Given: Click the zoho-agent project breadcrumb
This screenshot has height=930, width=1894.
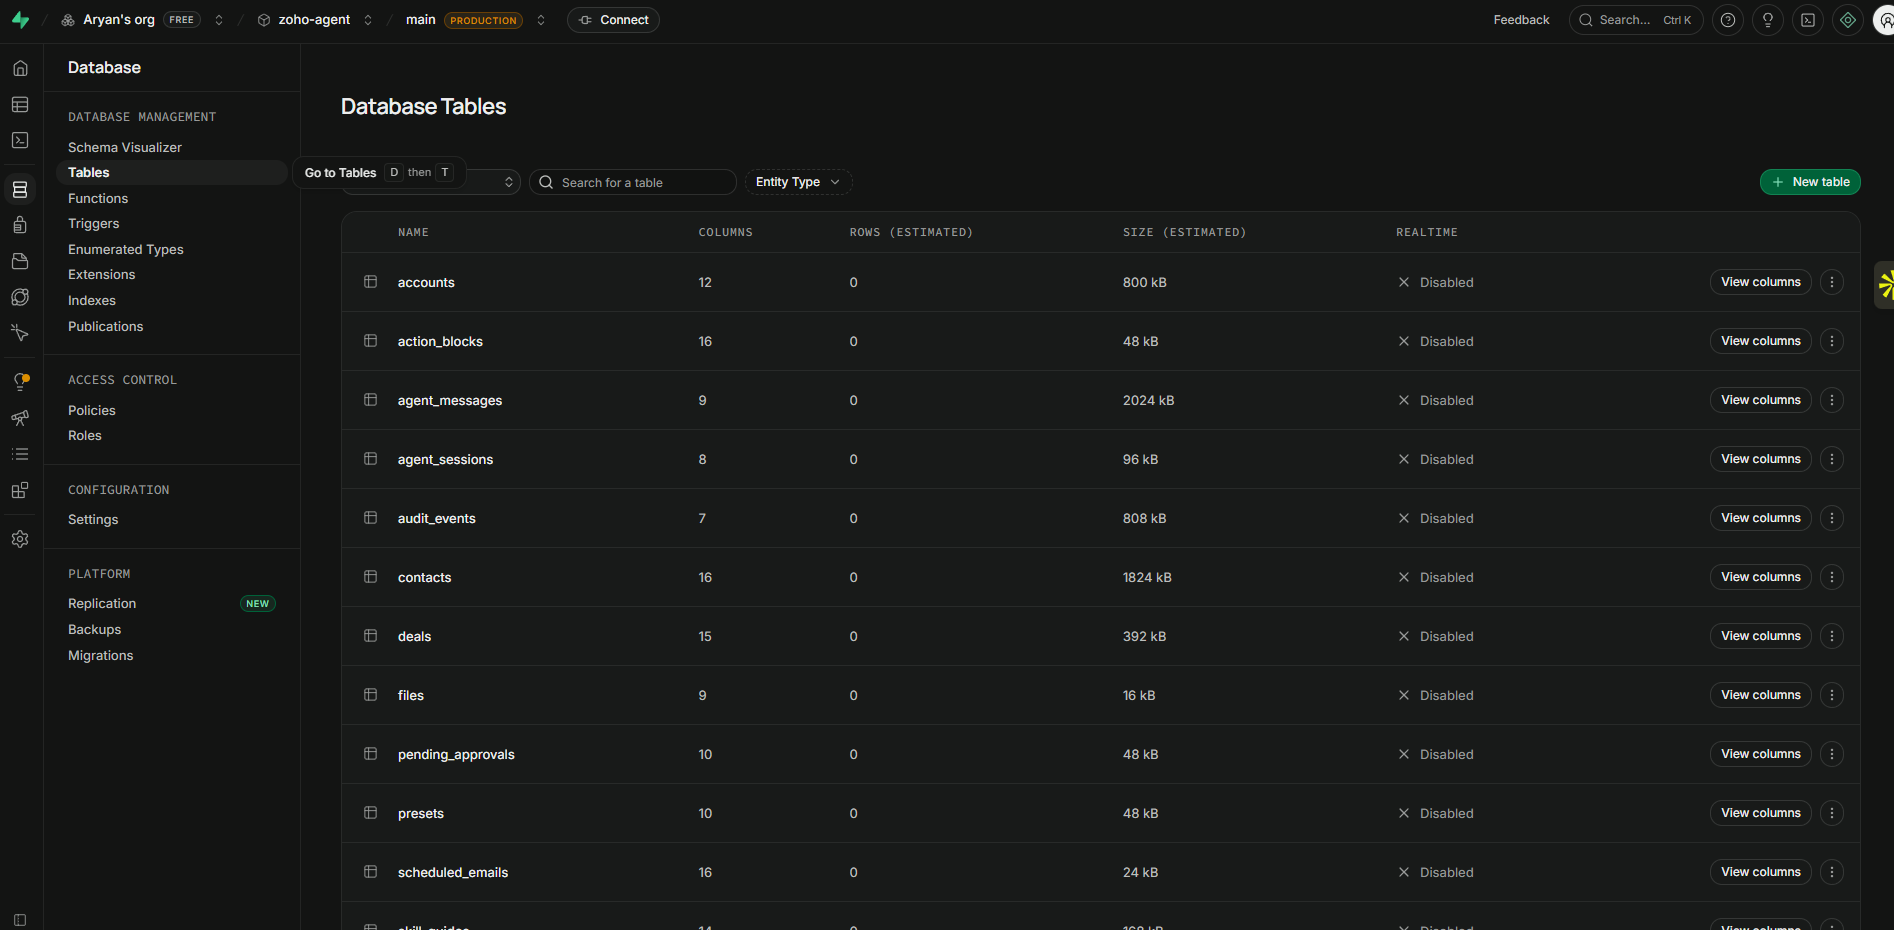Looking at the screenshot, I should (314, 20).
